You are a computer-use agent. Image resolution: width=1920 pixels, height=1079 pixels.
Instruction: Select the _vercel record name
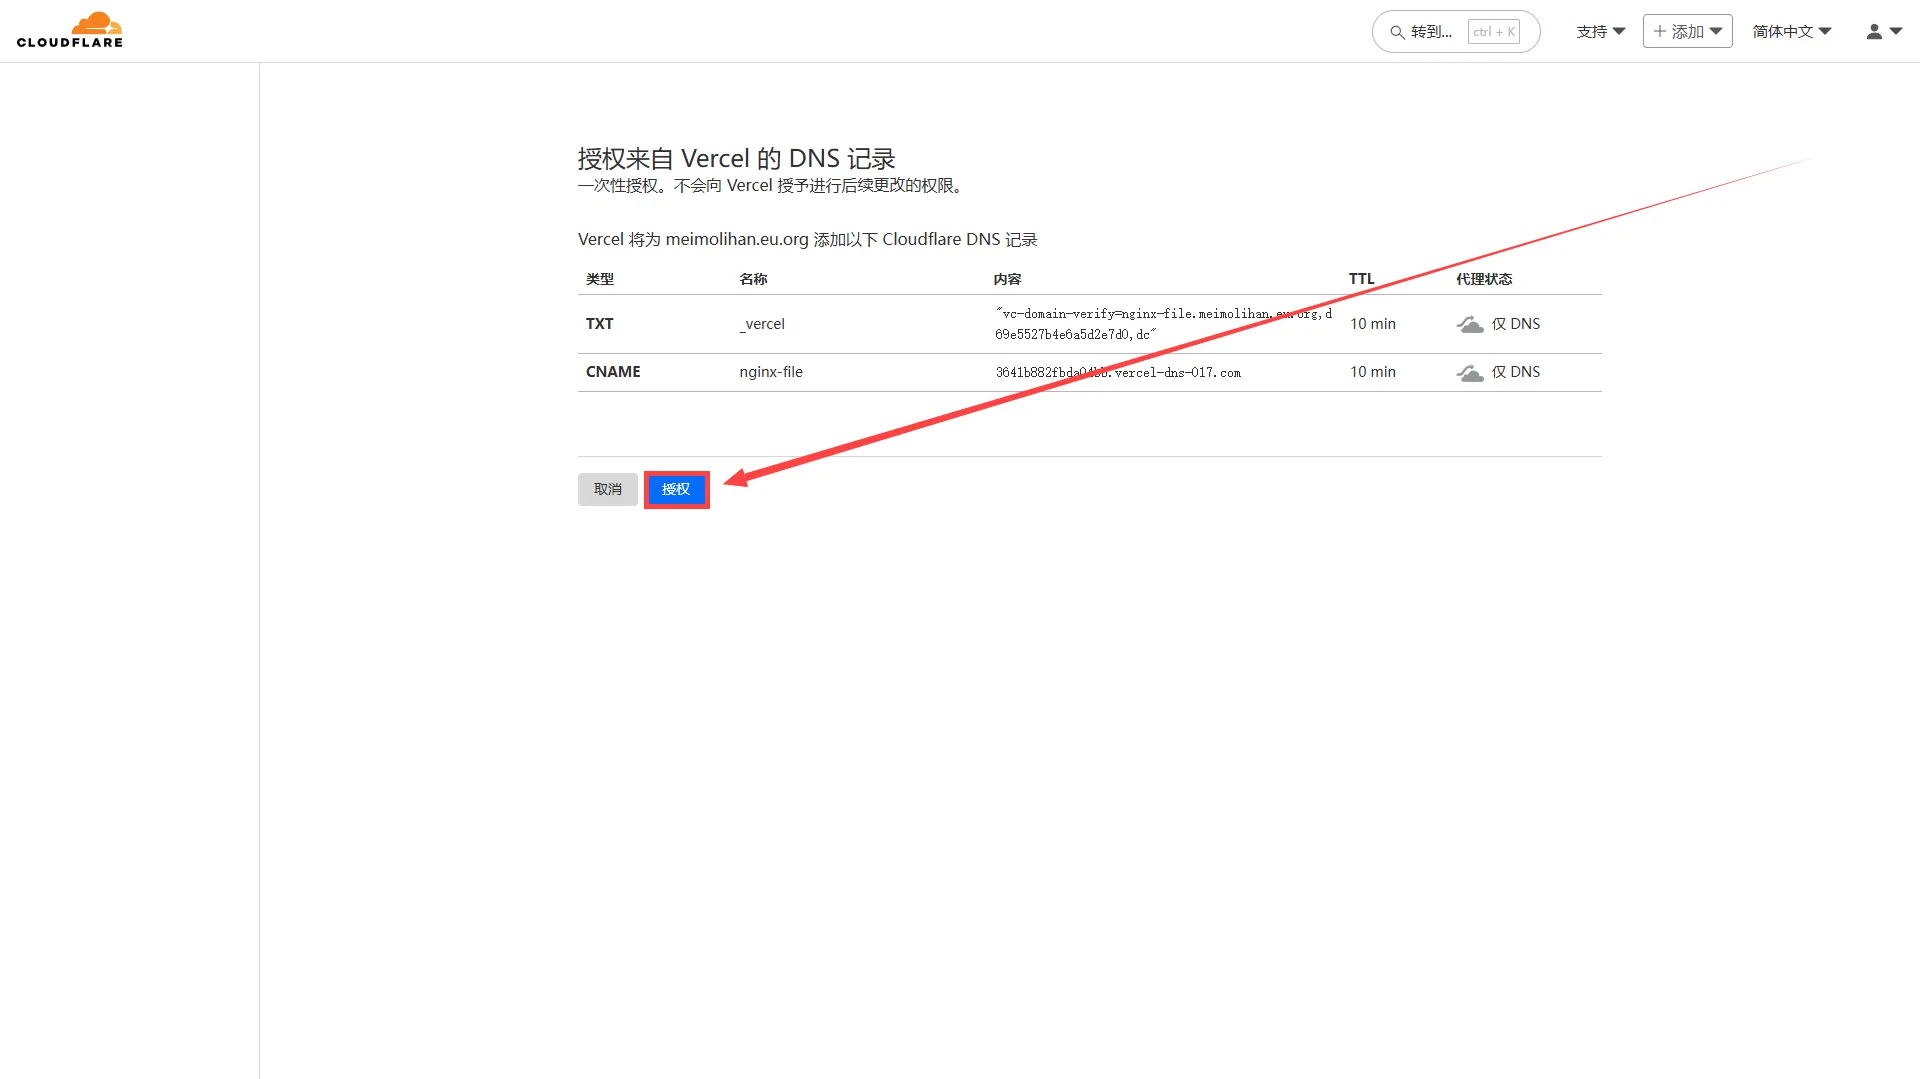point(762,324)
